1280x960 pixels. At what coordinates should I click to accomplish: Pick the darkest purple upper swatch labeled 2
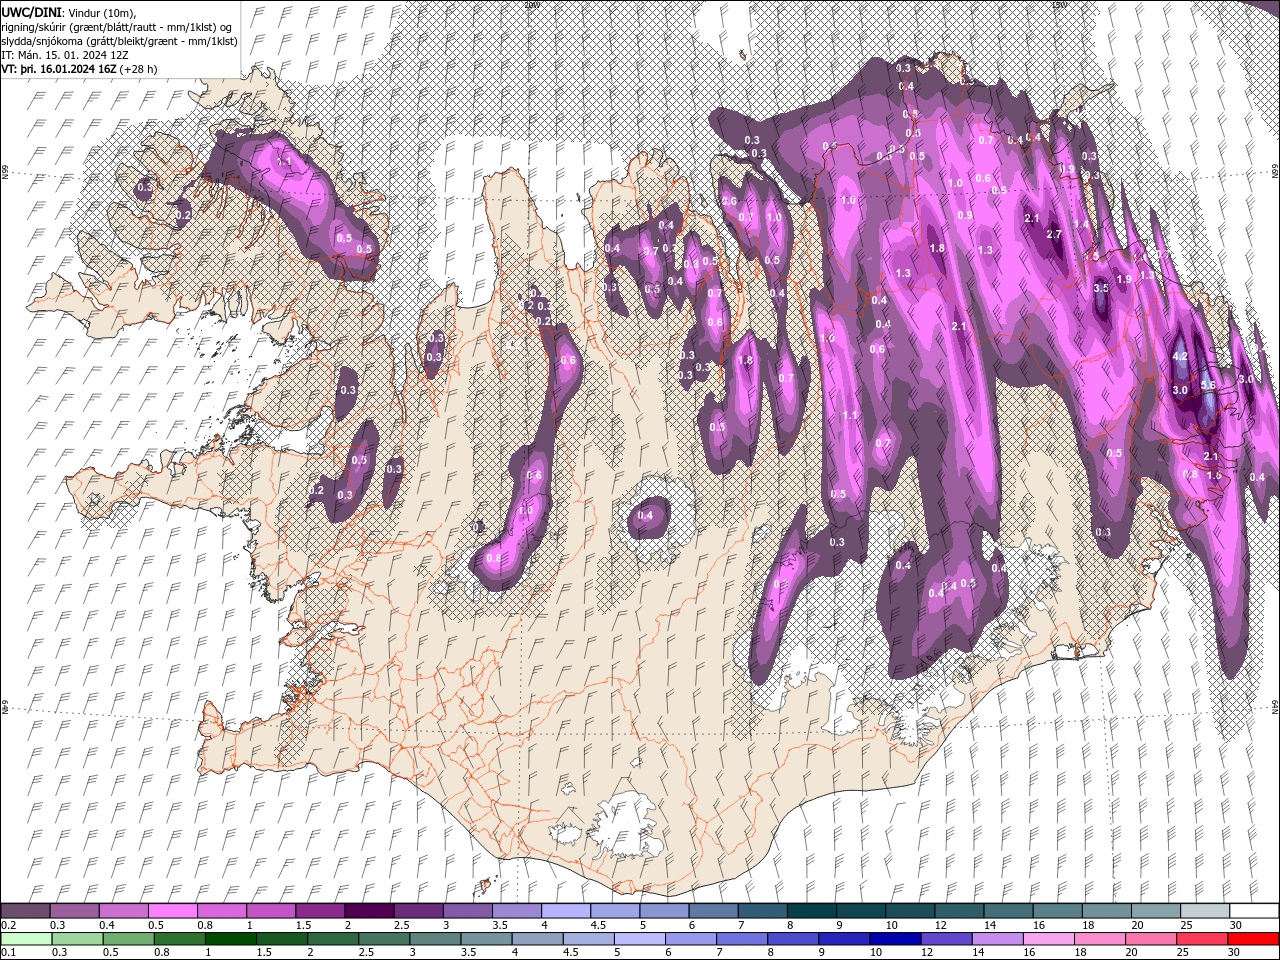[369, 911]
